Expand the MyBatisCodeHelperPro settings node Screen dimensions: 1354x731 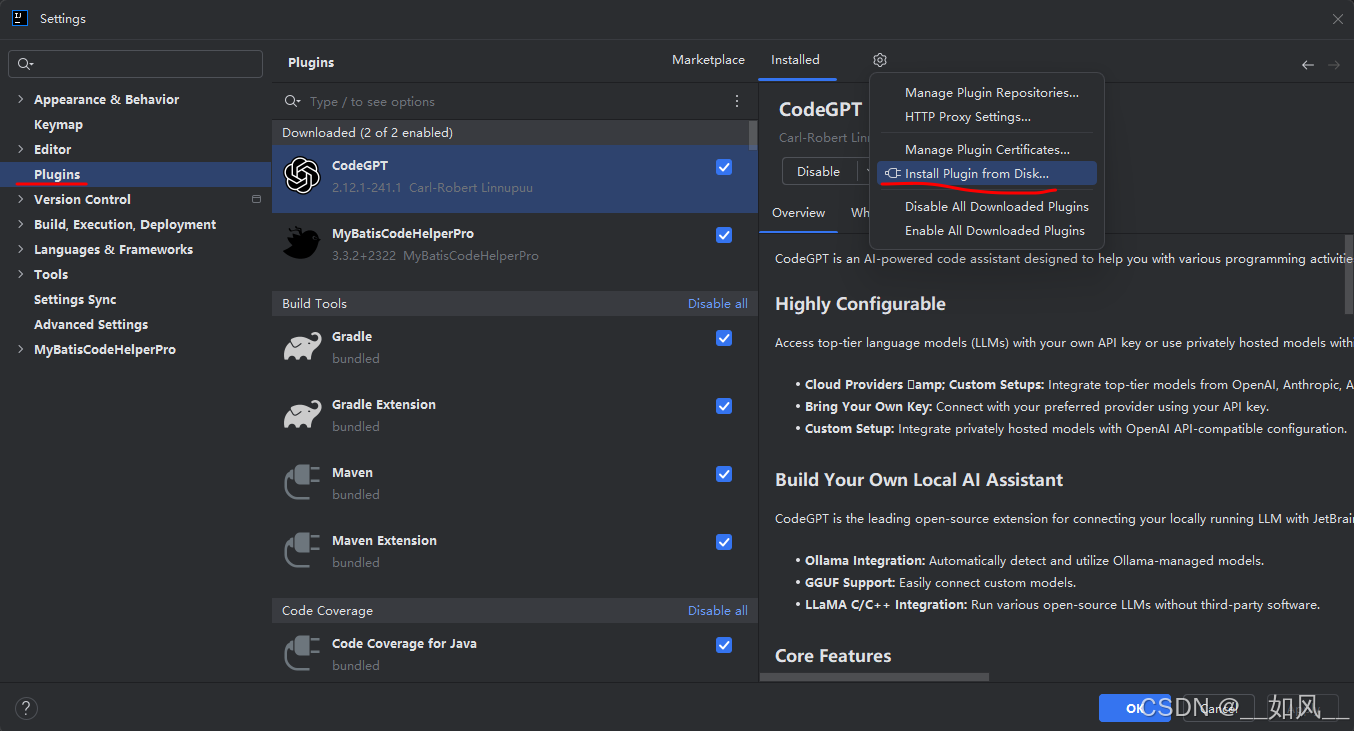coord(20,349)
